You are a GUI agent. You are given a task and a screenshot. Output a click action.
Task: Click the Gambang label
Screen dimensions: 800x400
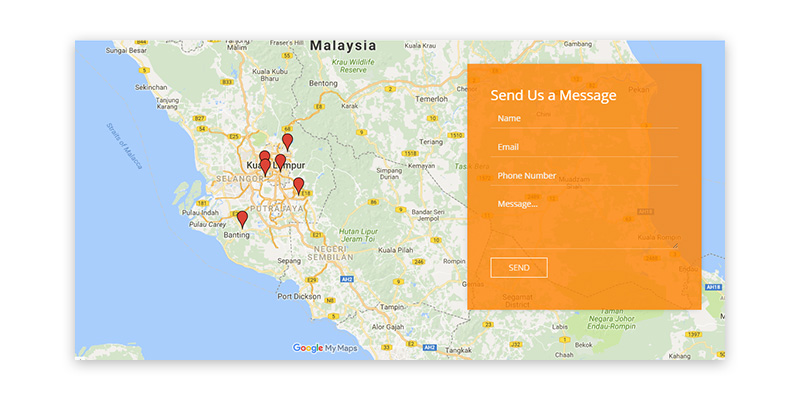click(x=577, y=44)
